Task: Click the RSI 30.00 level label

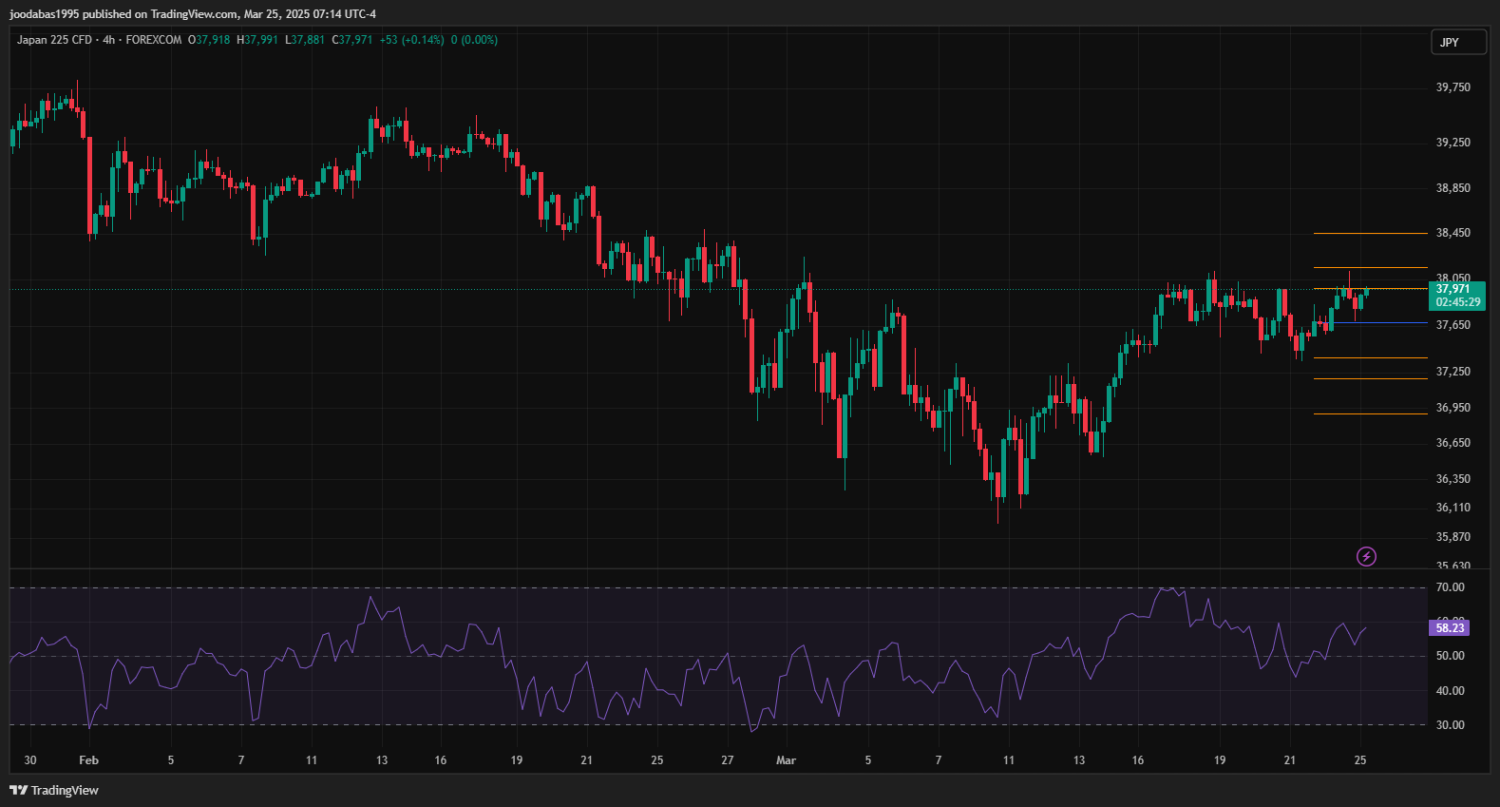Action: pyautogui.click(x=1449, y=725)
